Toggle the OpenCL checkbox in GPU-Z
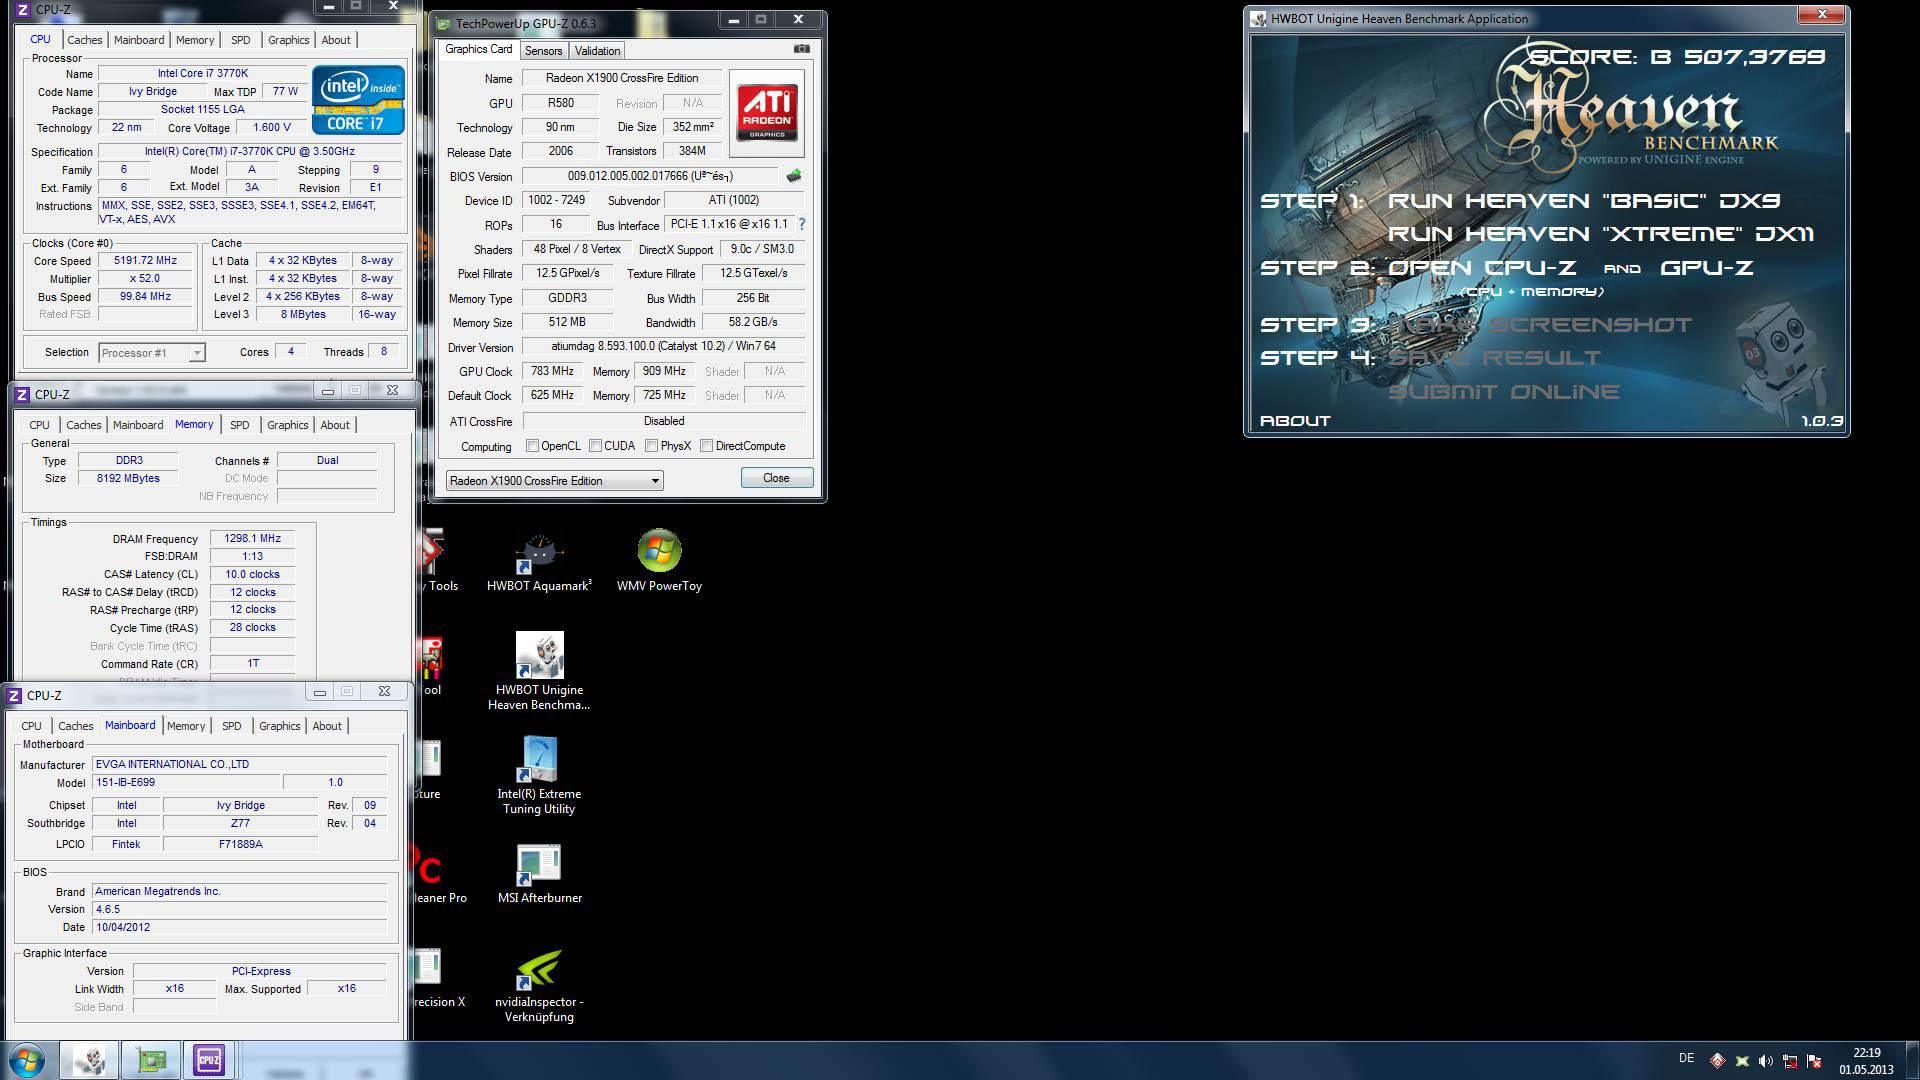 (x=533, y=446)
